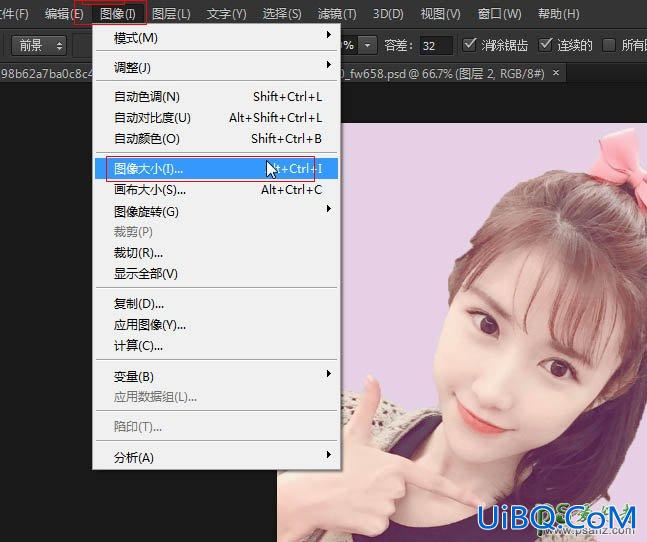Image resolution: width=647 pixels, height=542 pixels.
Task: Select 图像大小(I)... menu entry
Action: pyautogui.click(x=216, y=168)
